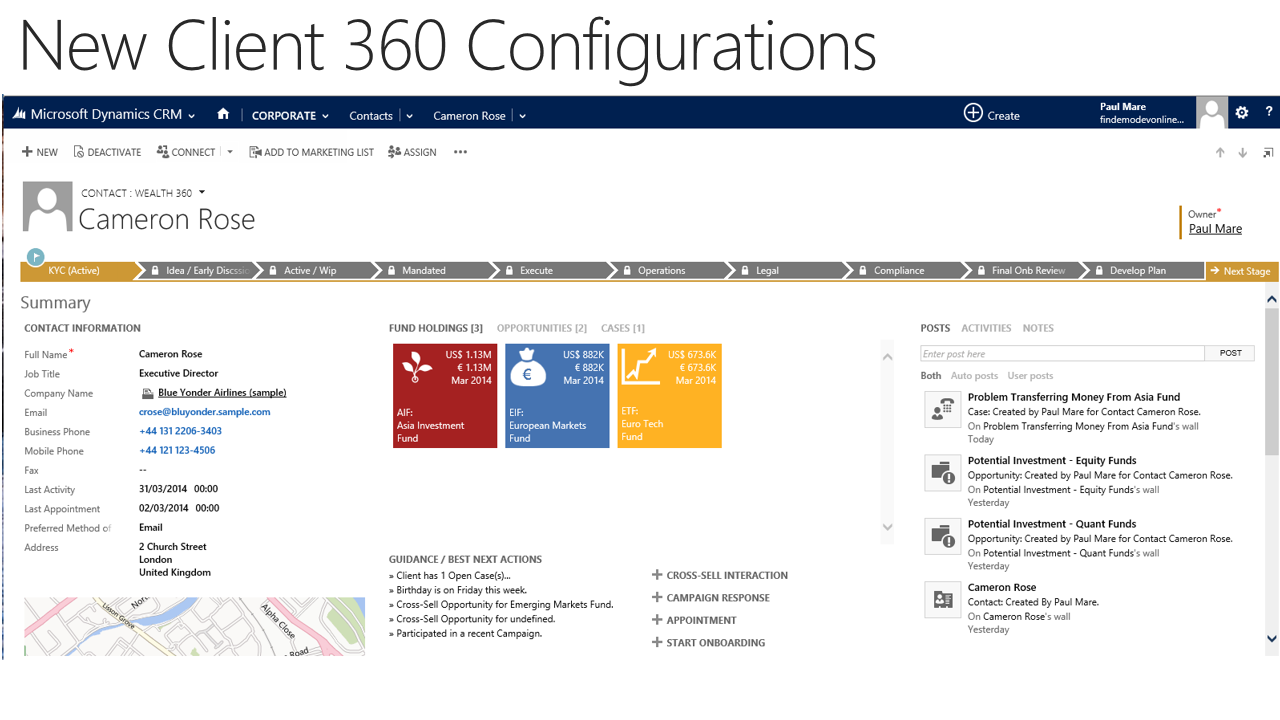Screen dimensions: 1280x720
Task: Open the settings gear icon
Action: [x=1242, y=113]
